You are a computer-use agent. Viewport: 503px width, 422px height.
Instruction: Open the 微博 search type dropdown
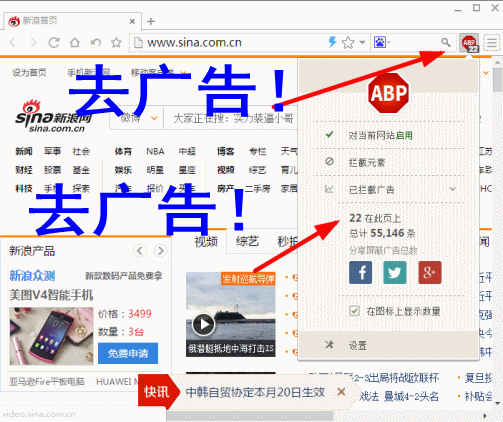pyautogui.click(x=138, y=118)
